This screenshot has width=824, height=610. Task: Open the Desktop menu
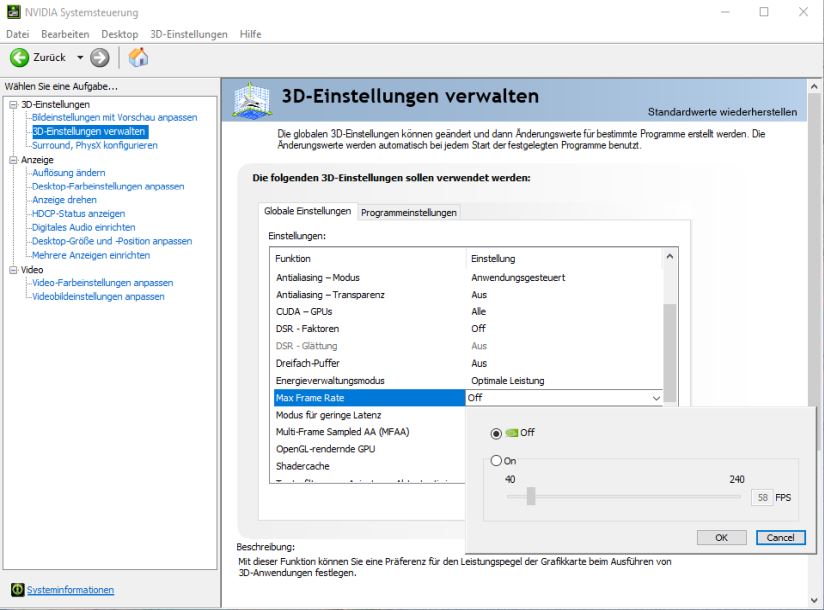120,34
